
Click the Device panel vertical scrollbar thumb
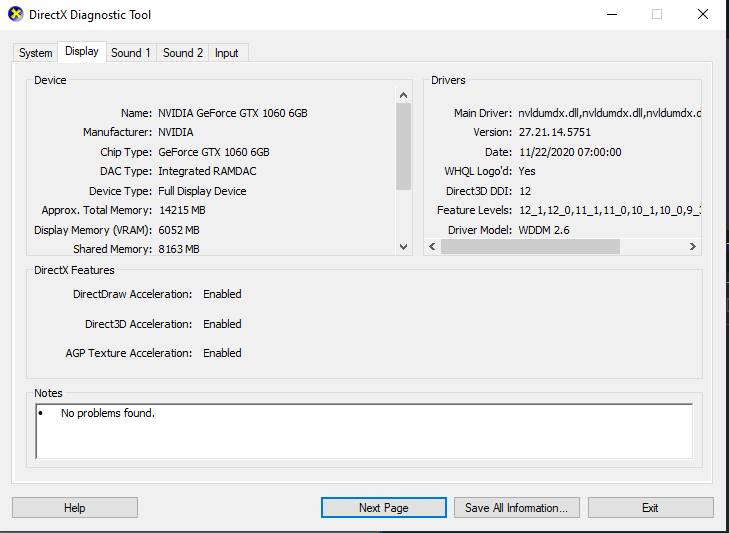404,147
